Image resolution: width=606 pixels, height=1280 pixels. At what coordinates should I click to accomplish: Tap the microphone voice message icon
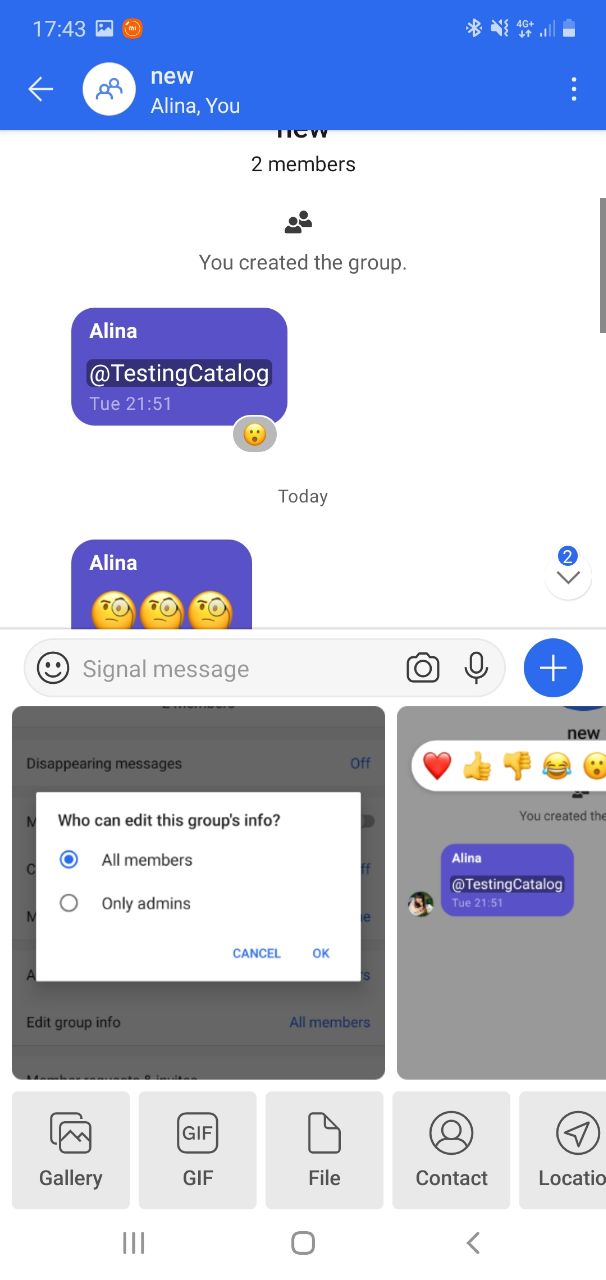[x=477, y=668]
